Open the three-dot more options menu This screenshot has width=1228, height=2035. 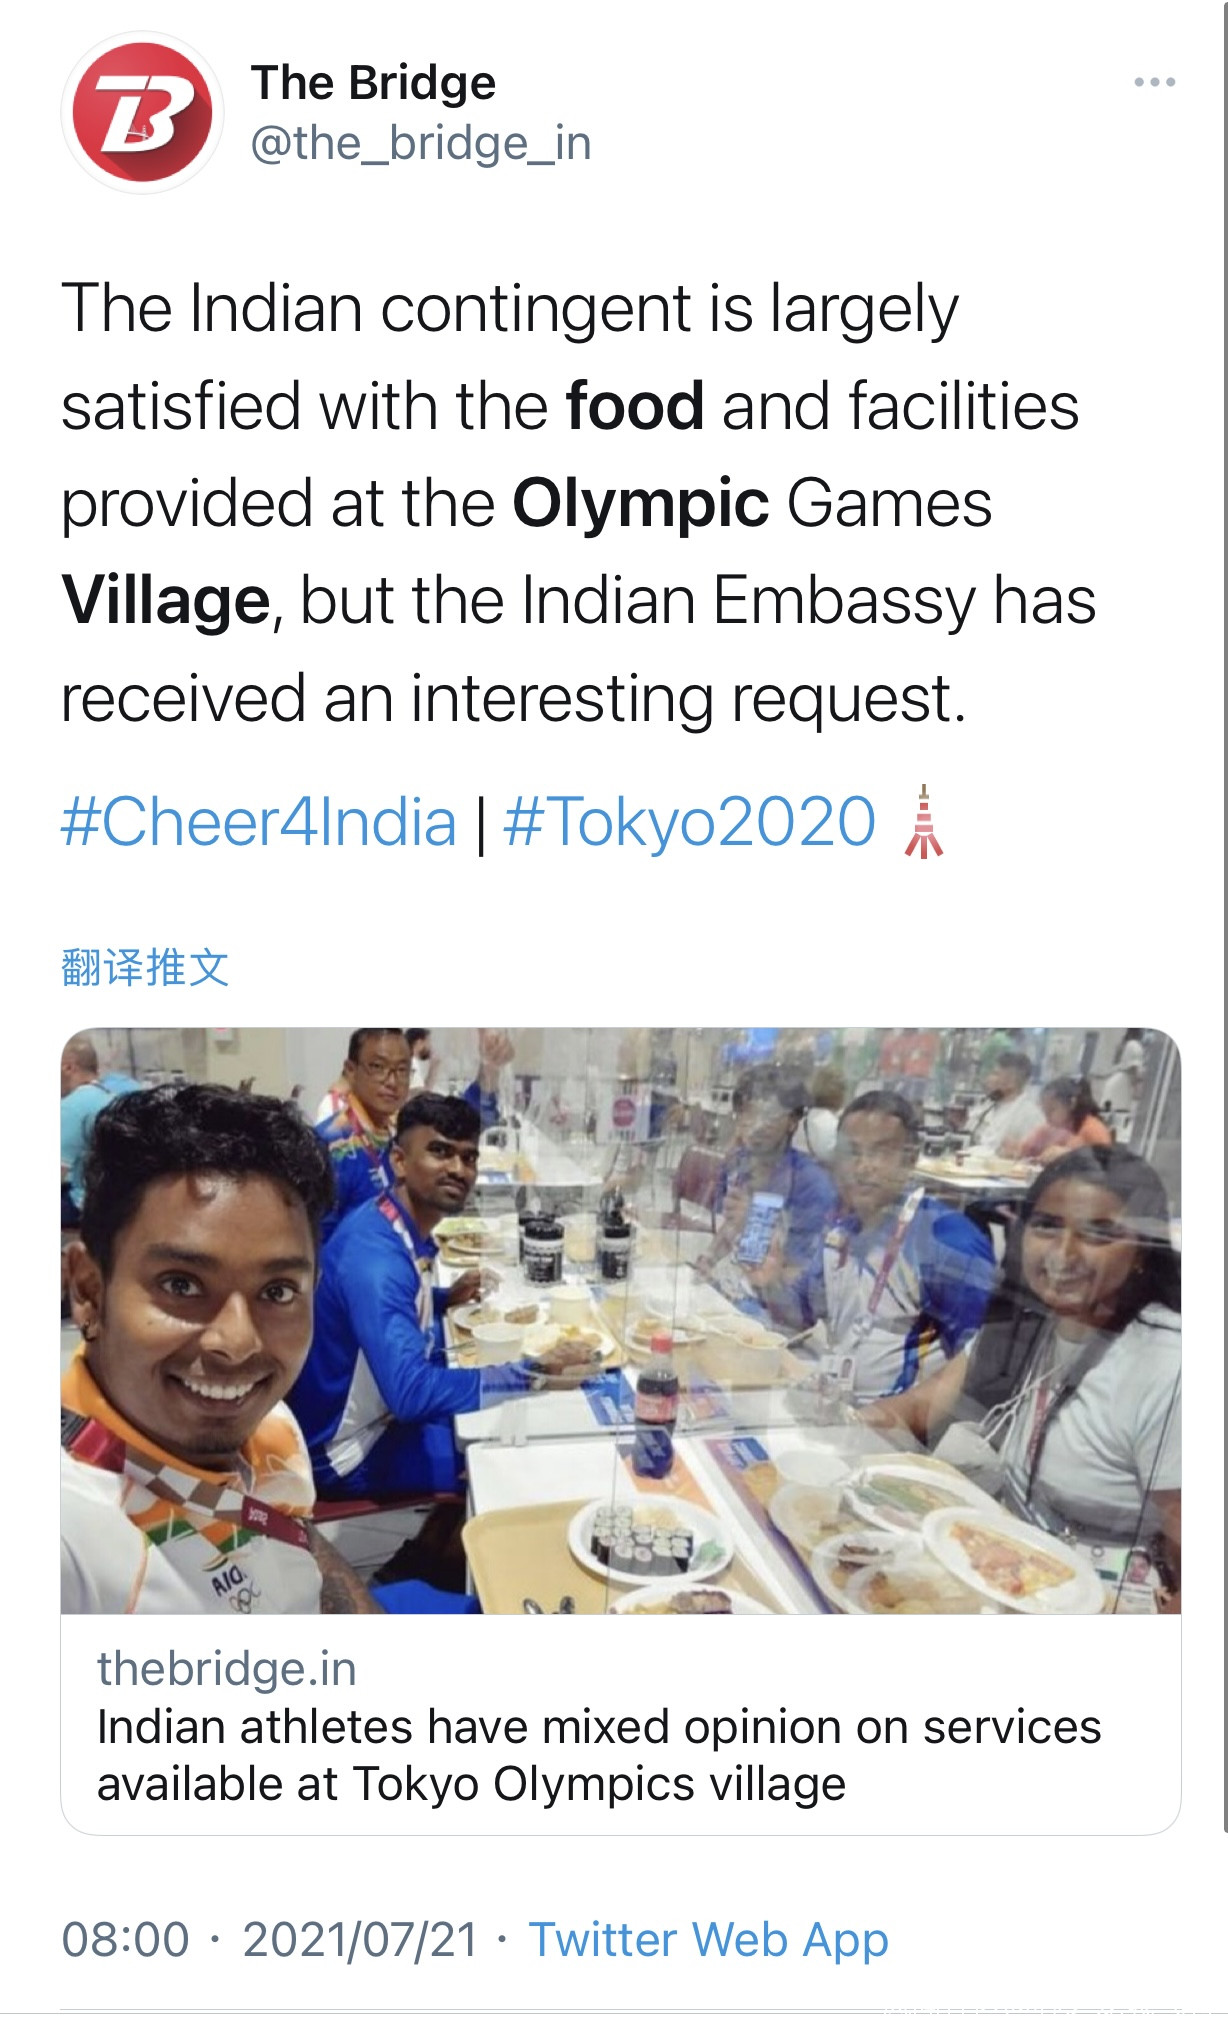(x=1154, y=82)
